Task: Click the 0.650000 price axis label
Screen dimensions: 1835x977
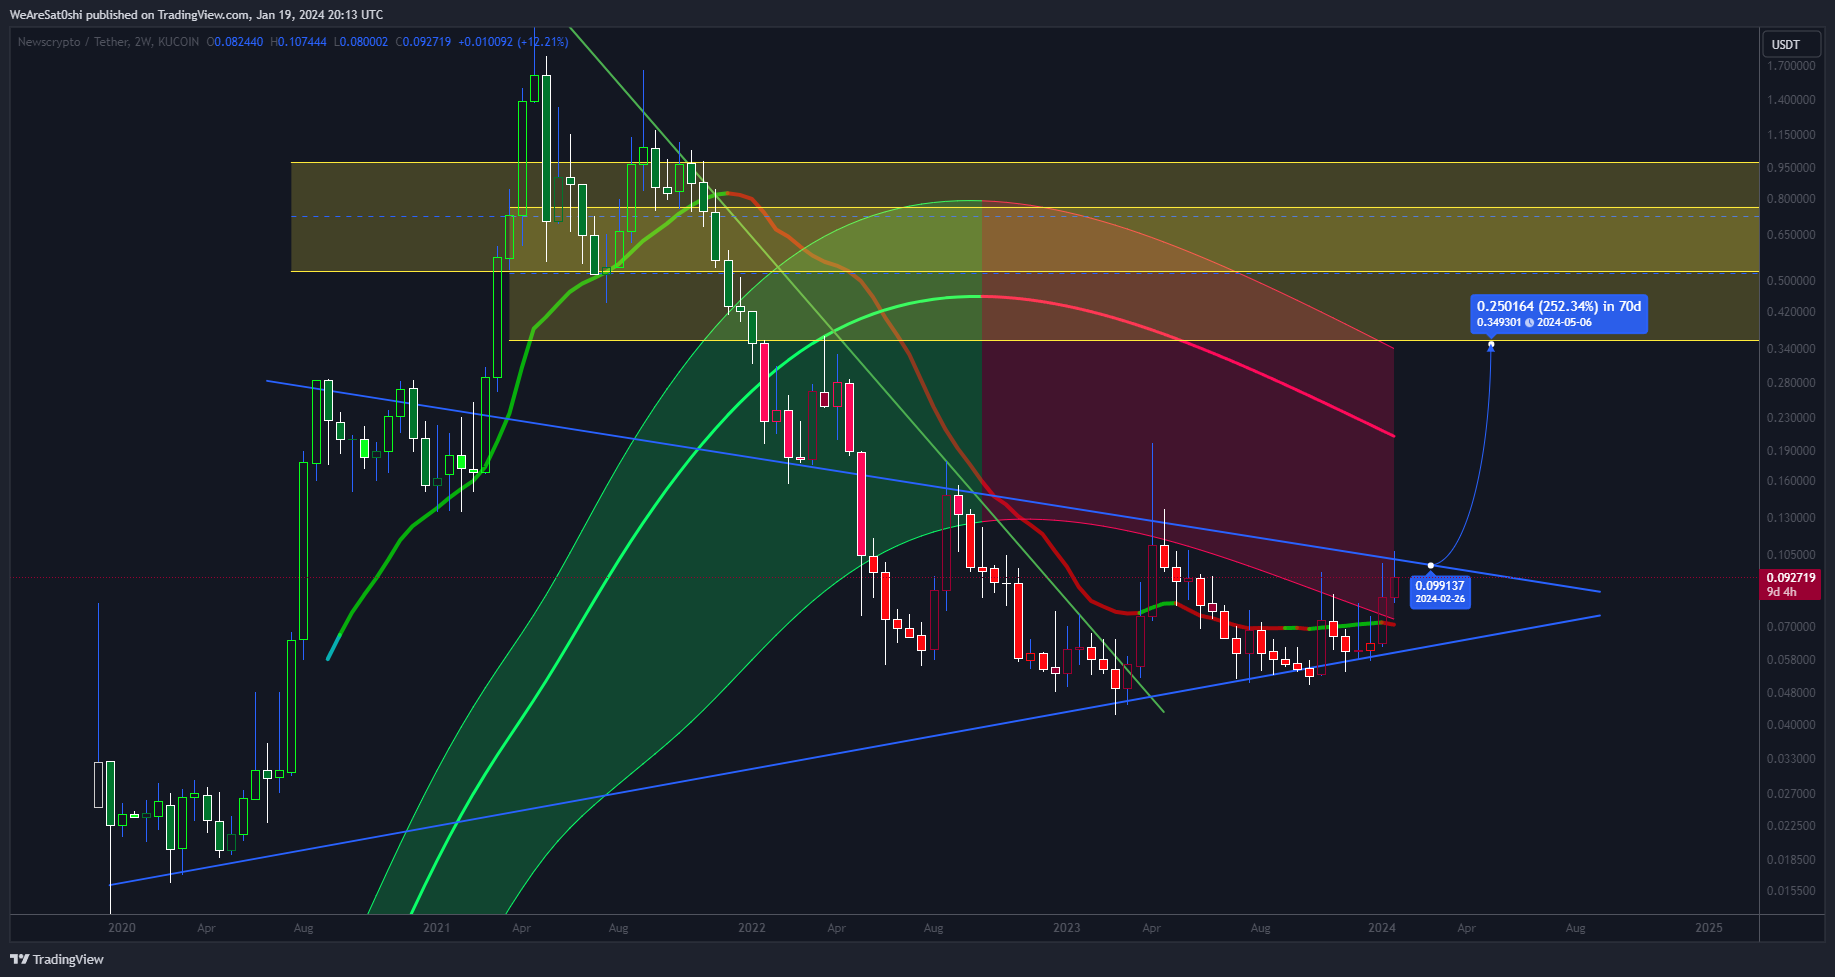Action: (x=1791, y=235)
